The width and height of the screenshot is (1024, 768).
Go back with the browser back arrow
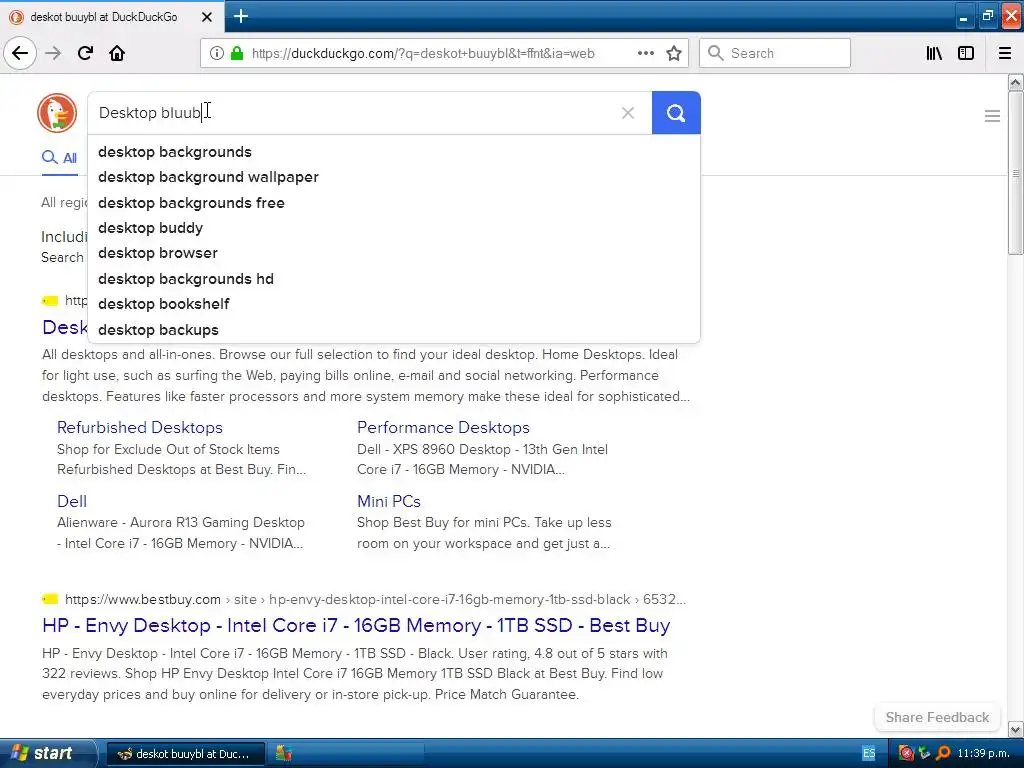(20, 53)
